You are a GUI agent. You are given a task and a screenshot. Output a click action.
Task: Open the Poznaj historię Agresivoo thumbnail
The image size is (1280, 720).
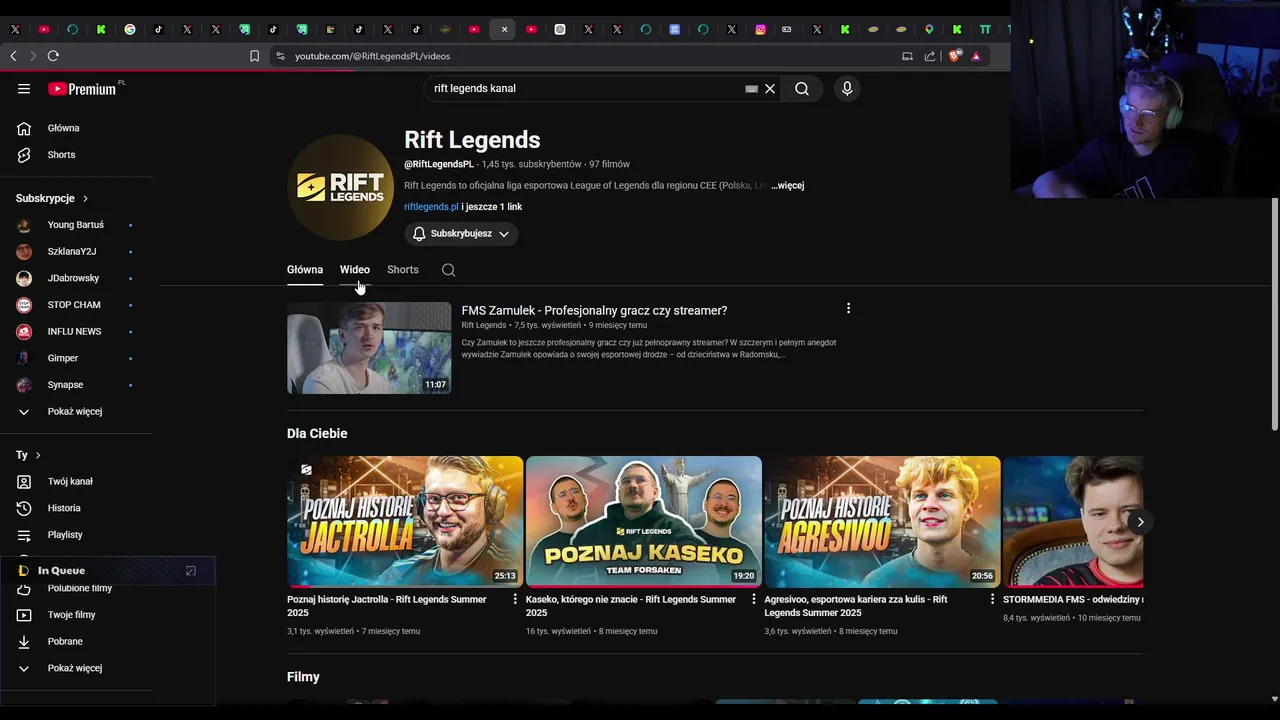(882, 521)
